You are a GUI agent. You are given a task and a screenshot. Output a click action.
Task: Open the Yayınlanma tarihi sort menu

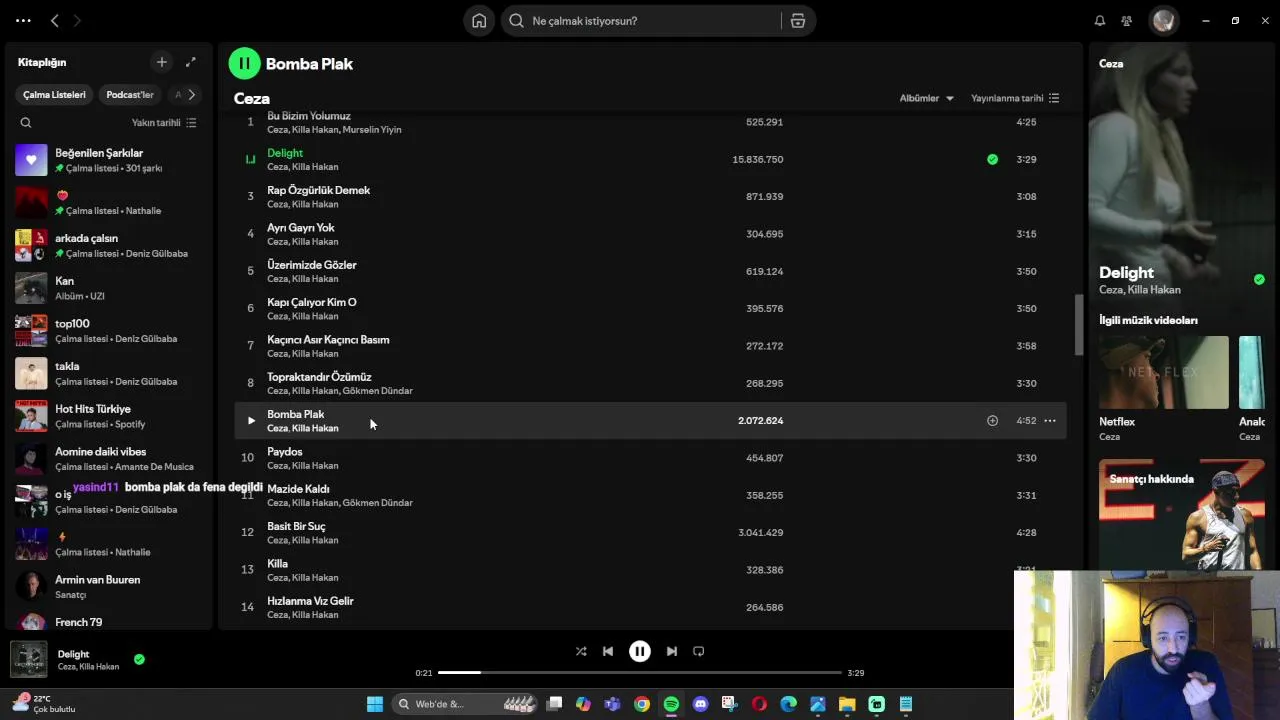[x=1015, y=98]
